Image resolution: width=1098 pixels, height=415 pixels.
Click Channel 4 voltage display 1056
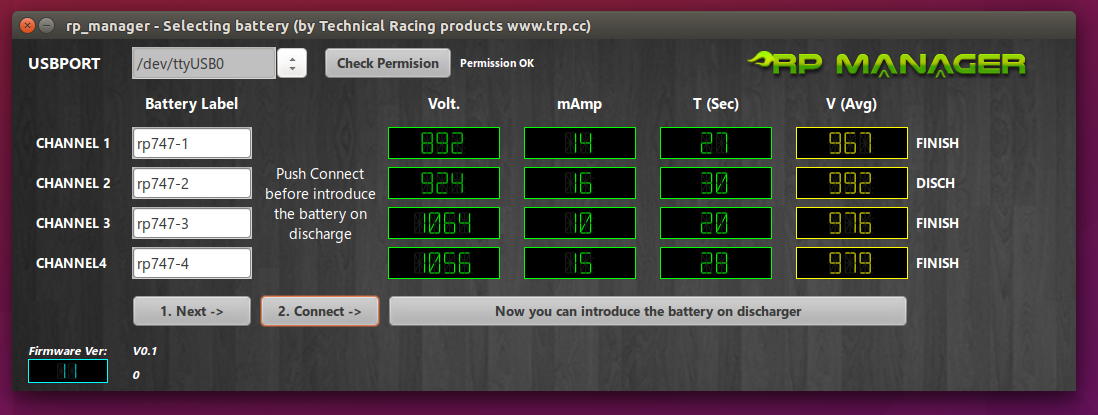point(444,263)
